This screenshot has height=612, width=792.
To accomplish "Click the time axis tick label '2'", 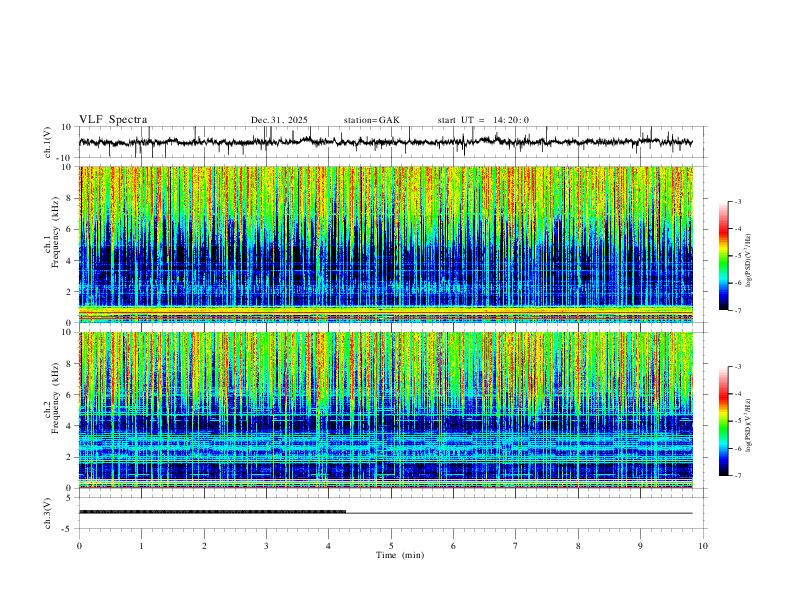I will (x=204, y=546).
